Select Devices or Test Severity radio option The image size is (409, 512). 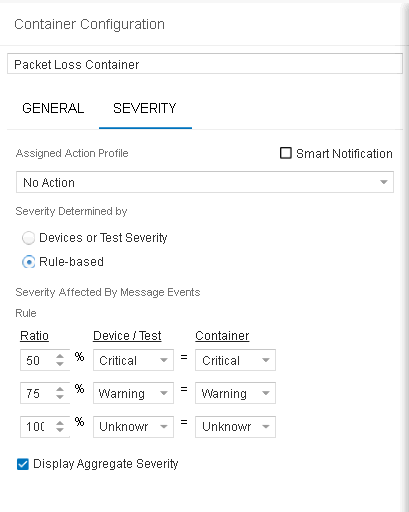point(28,238)
